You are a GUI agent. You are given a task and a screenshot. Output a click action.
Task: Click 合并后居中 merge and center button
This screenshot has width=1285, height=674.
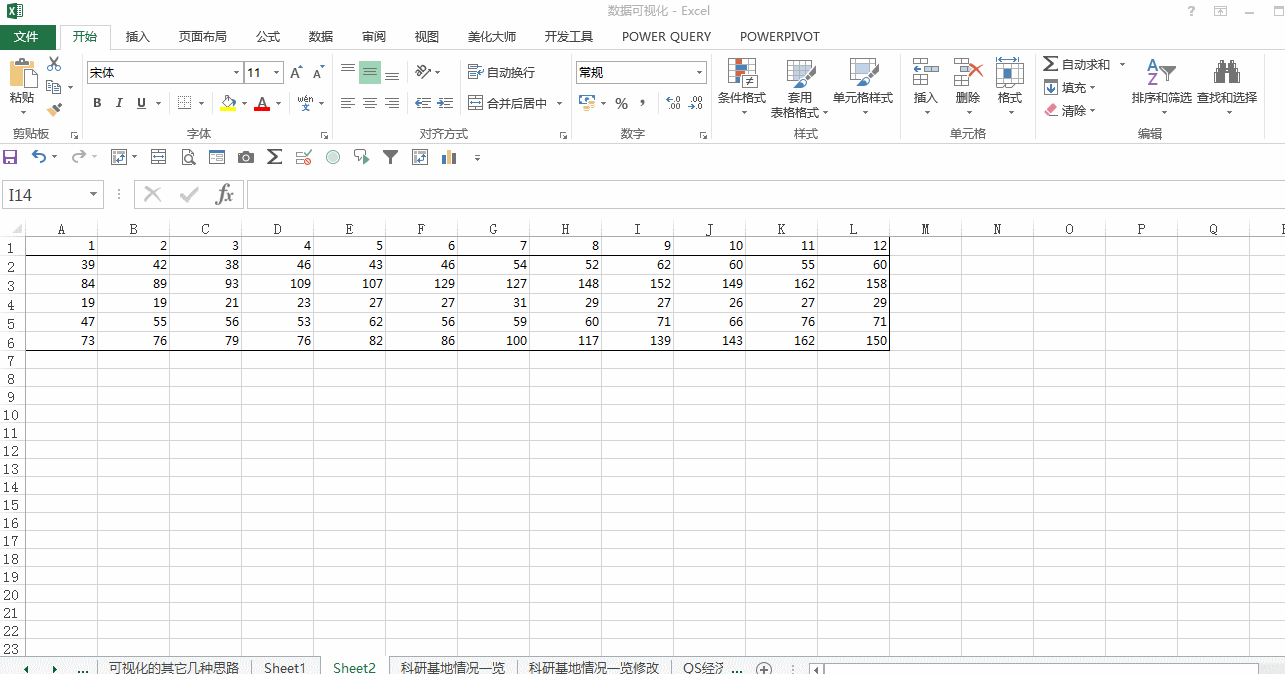tap(508, 103)
